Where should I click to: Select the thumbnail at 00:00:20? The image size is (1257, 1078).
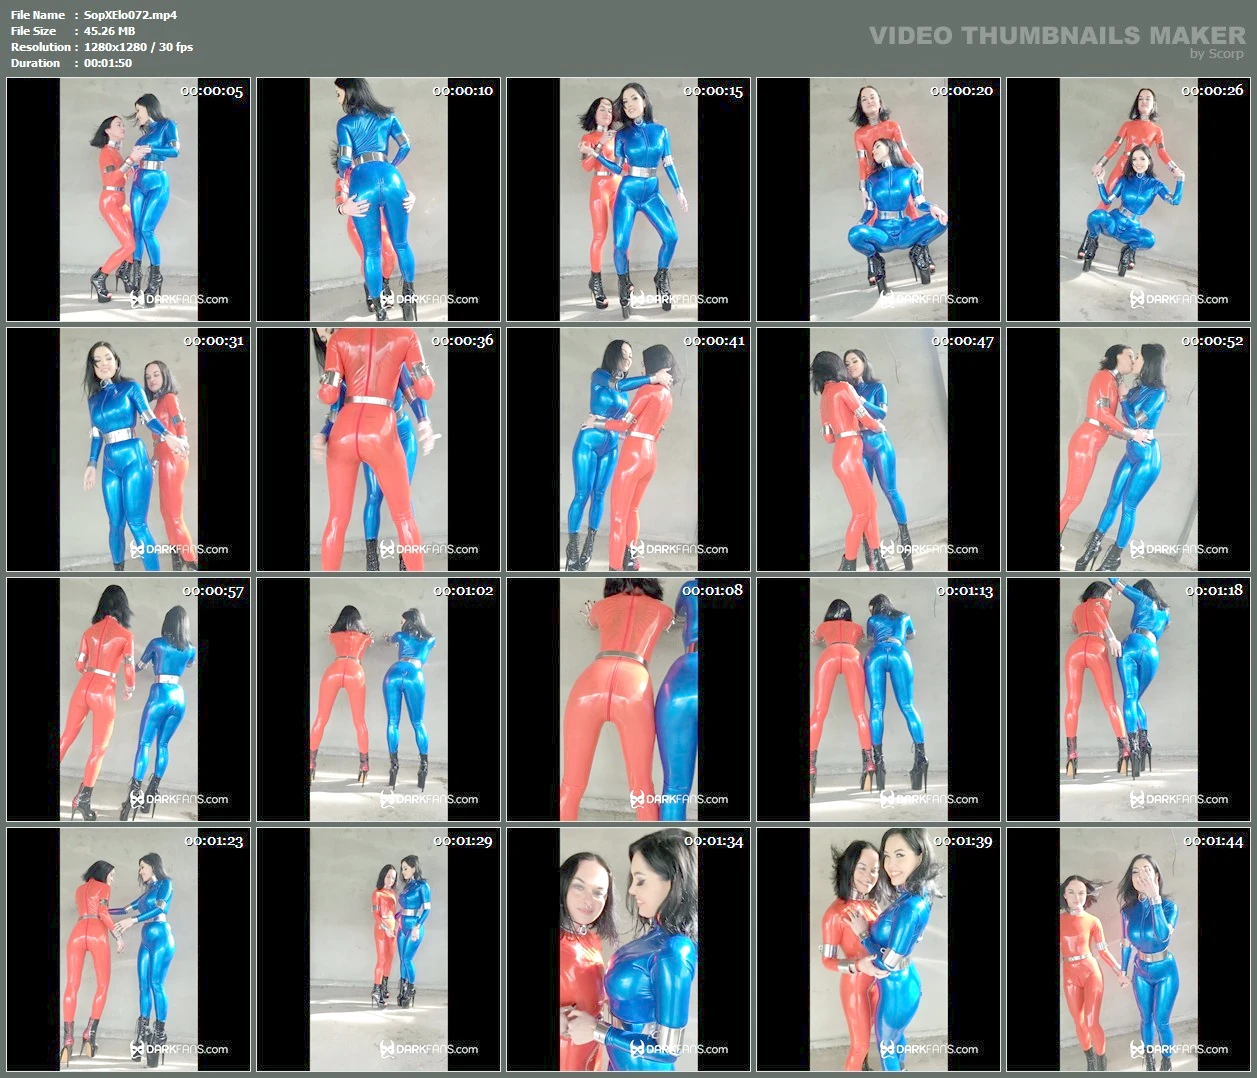(878, 199)
